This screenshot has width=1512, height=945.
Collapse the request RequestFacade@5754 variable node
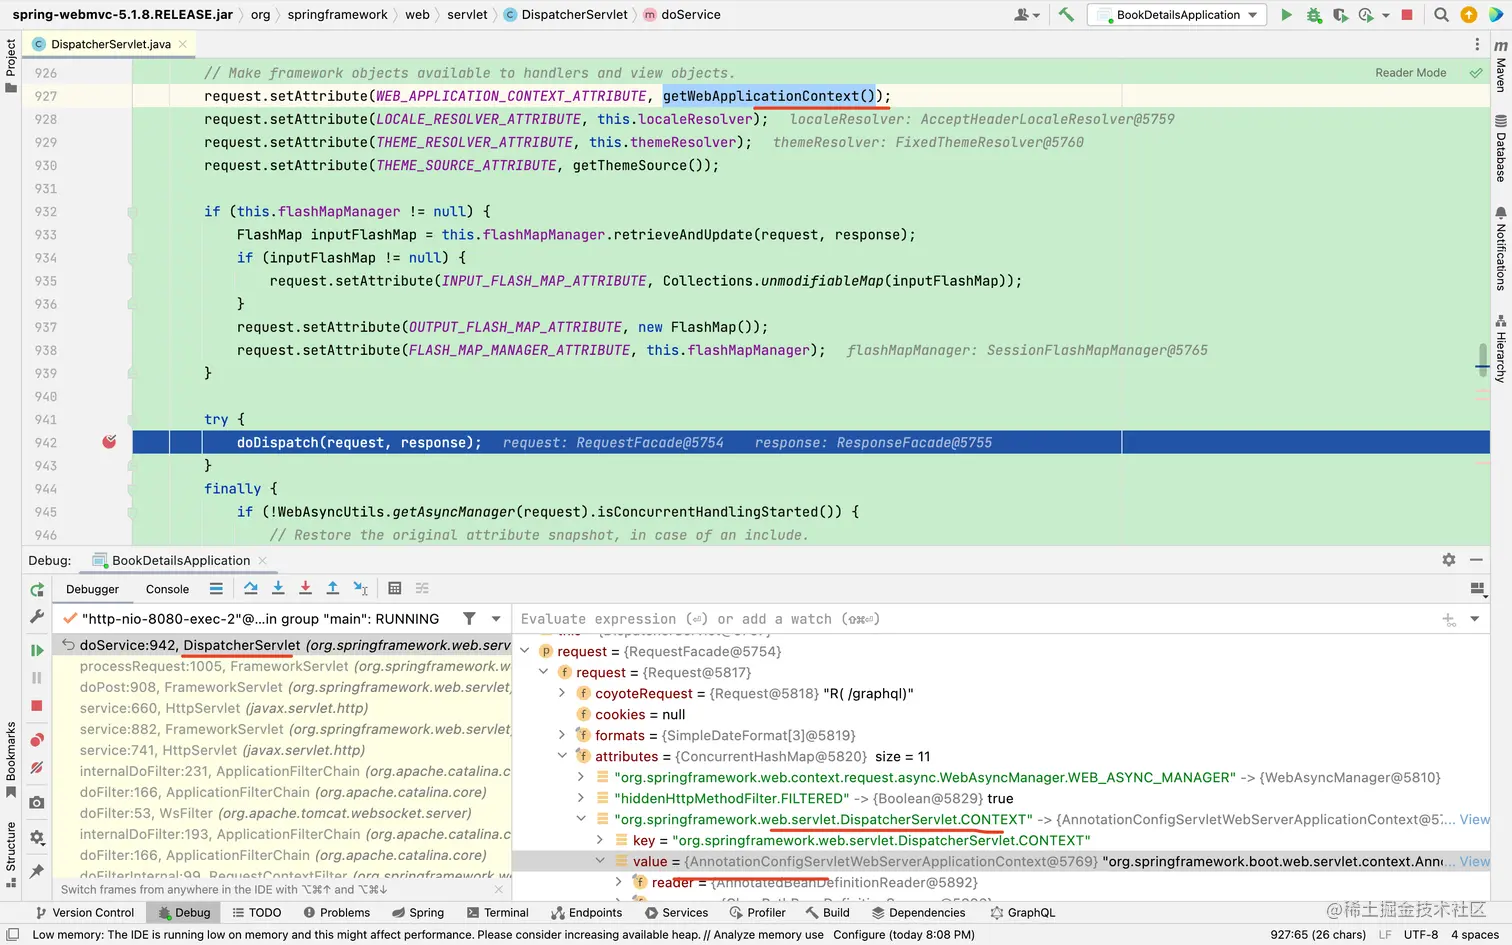[525, 651]
